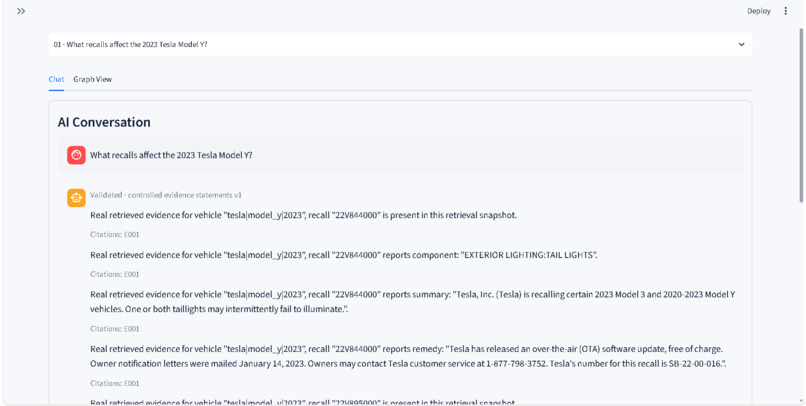
Task: Click the red user avatar icon
Action: tap(76, 155)
